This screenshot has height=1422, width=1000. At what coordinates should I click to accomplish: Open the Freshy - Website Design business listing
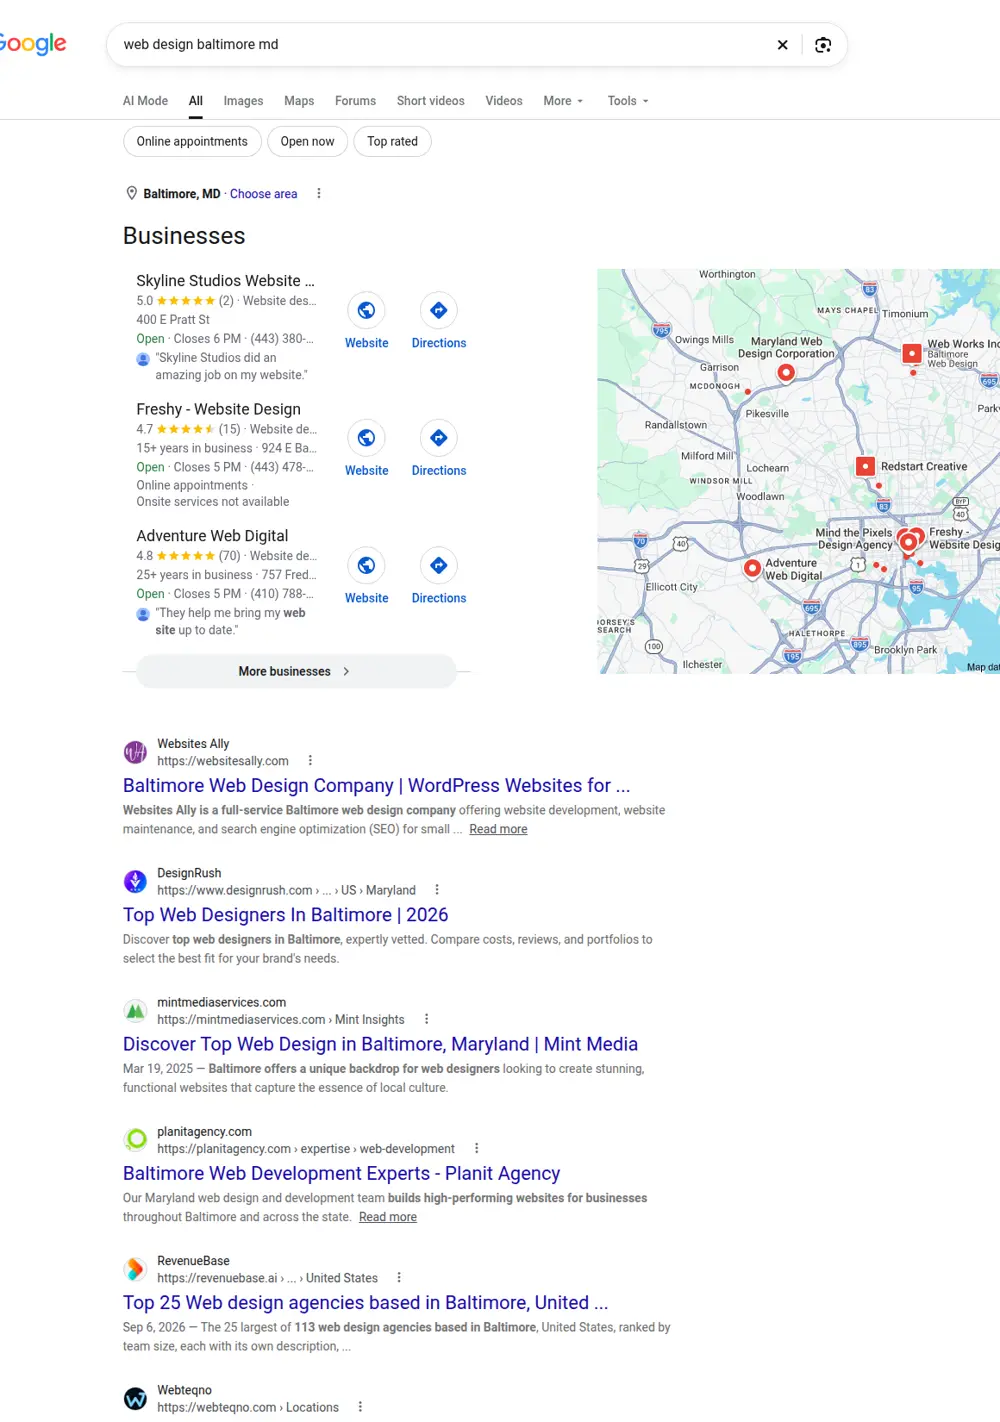[x=218, y=409]
